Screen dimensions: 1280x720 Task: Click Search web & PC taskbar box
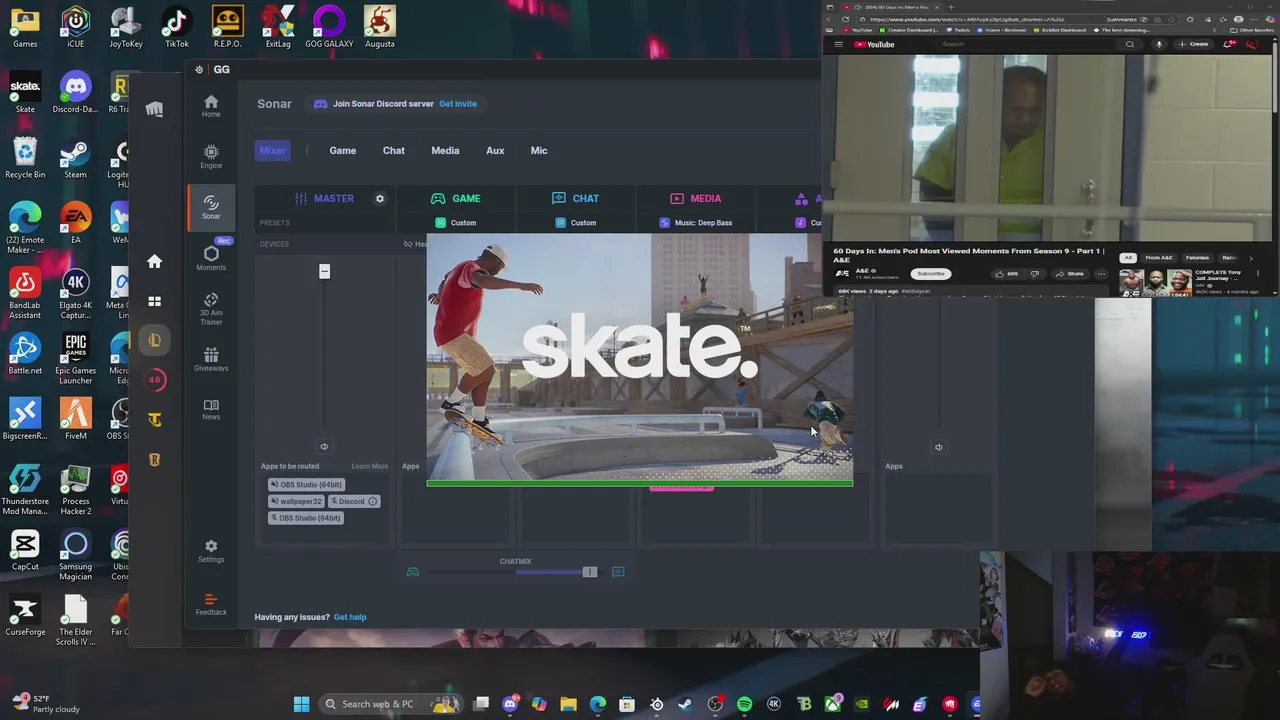(390, 704)
